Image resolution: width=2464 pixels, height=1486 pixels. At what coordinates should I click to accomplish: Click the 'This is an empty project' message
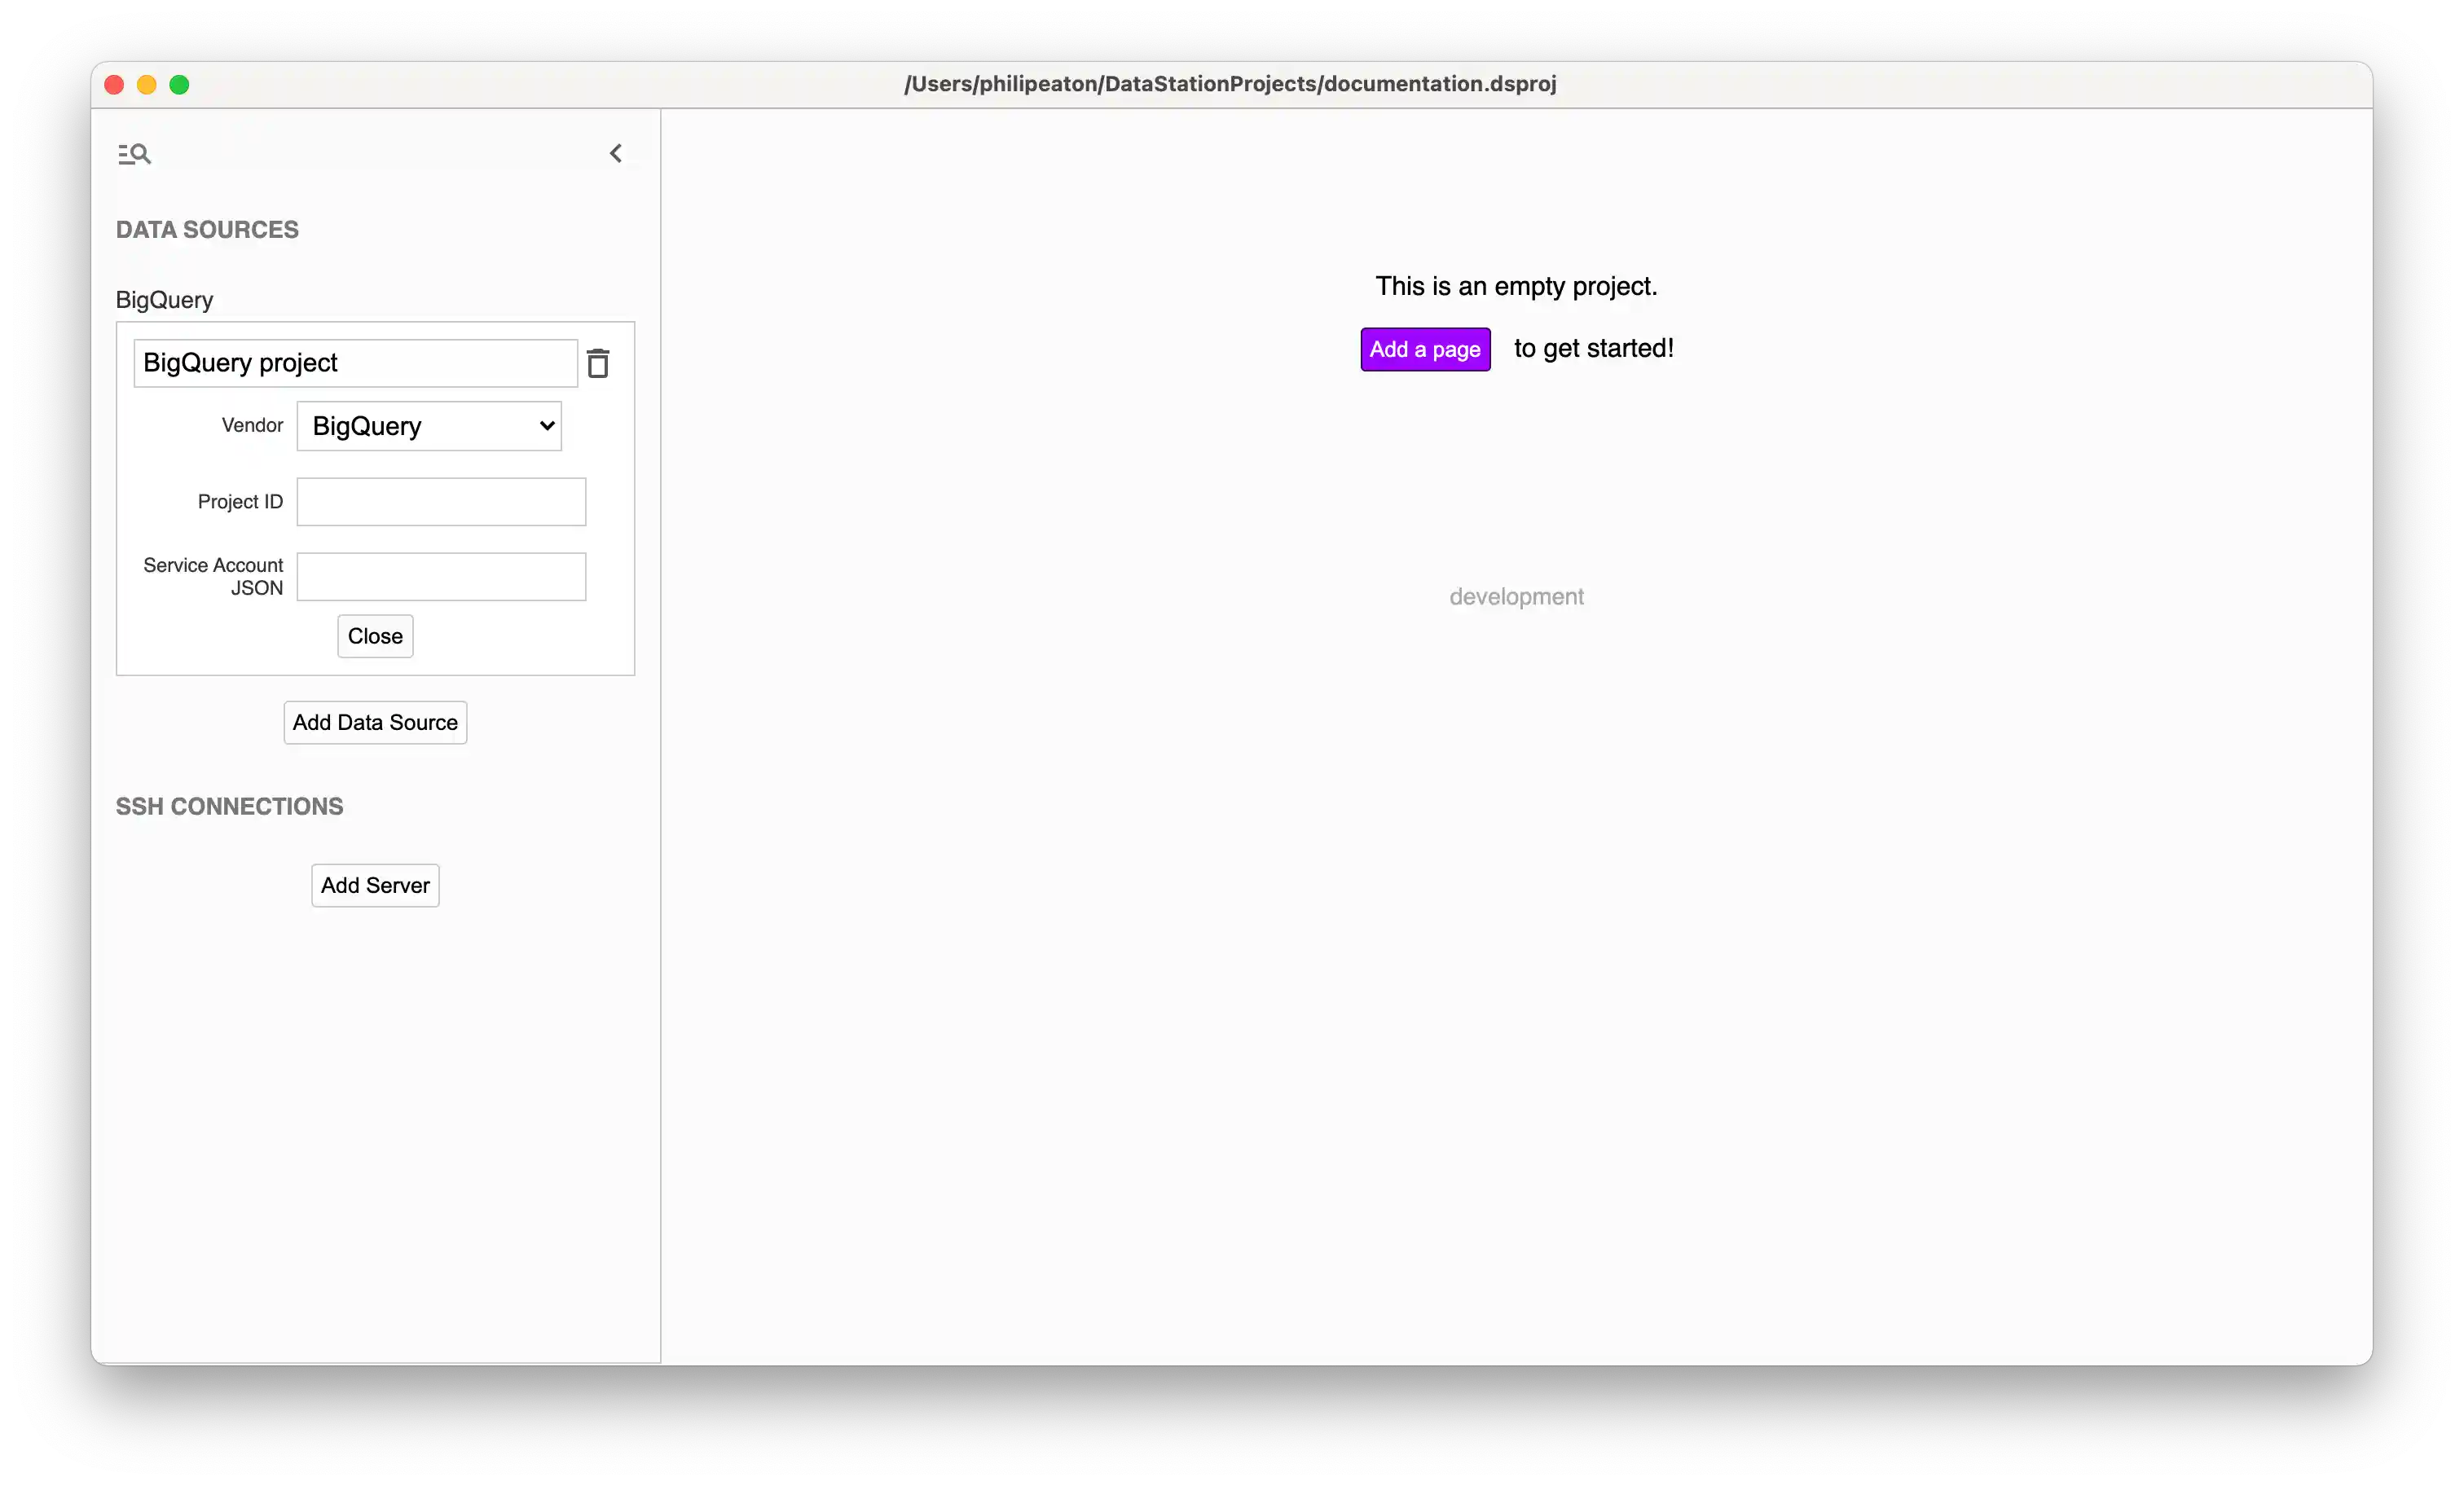pyautogui.click(x=1515, y=286)
